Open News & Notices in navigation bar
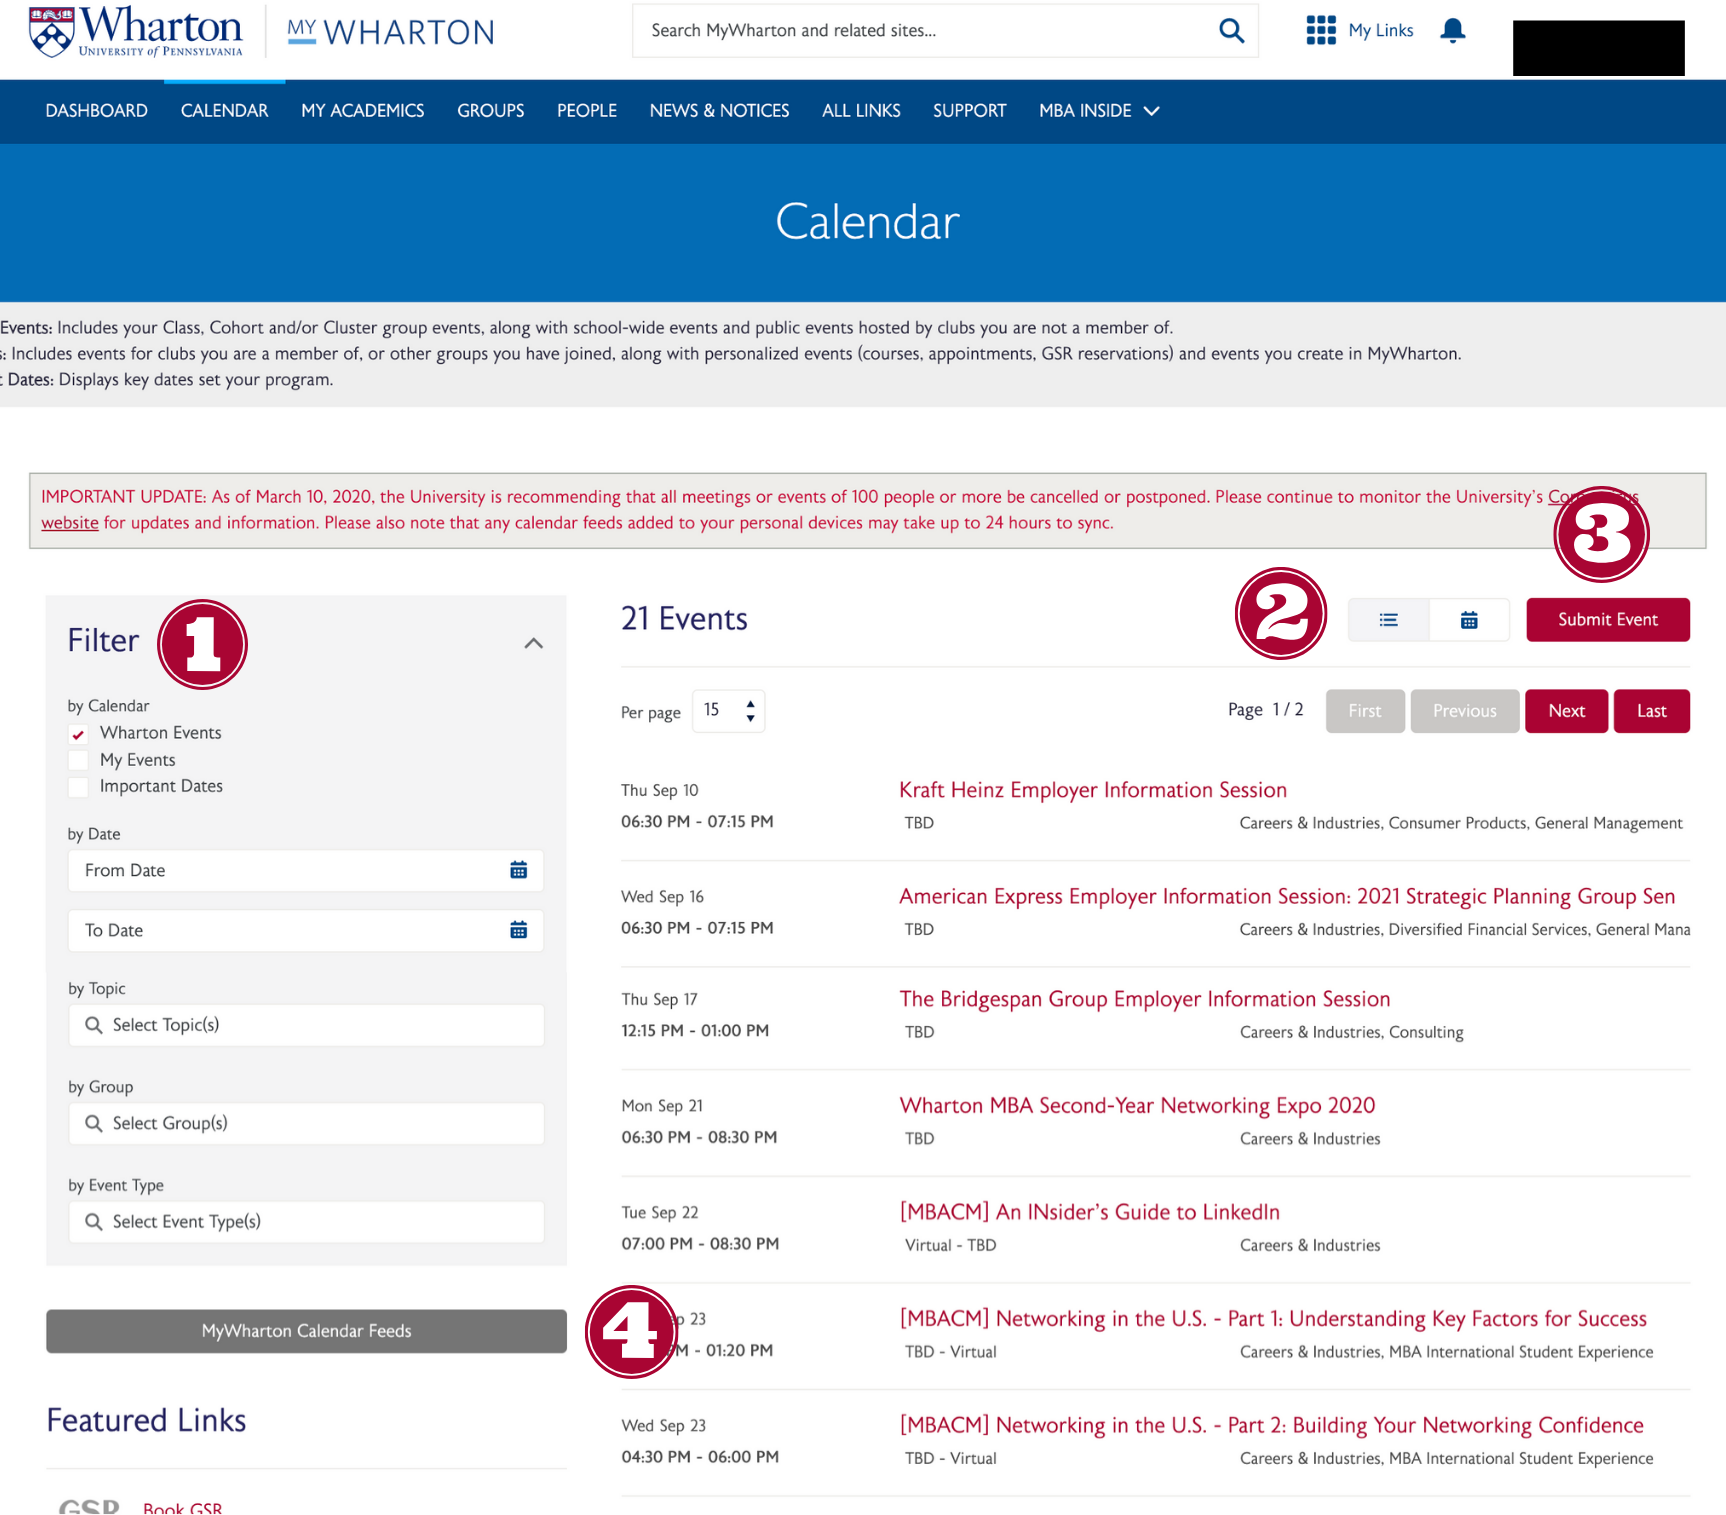 720,111
